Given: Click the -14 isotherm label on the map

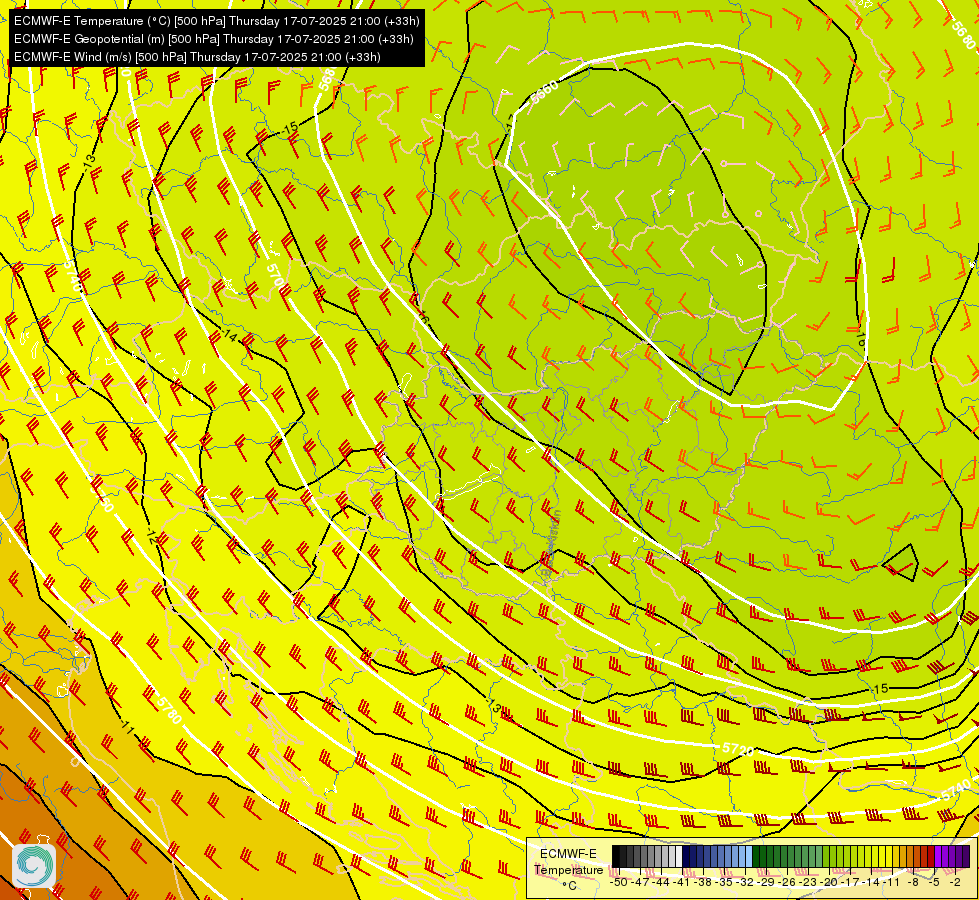Looking at the screenshot, I should 229,337.
